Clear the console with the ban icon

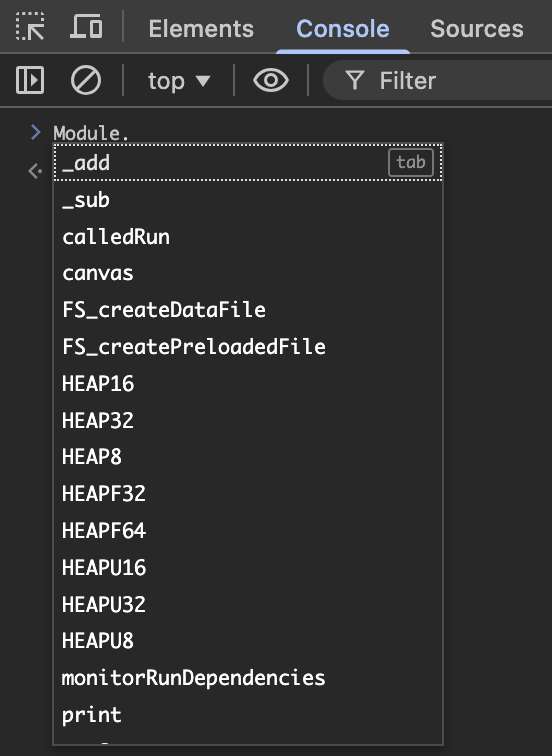[x=86, y=80]
